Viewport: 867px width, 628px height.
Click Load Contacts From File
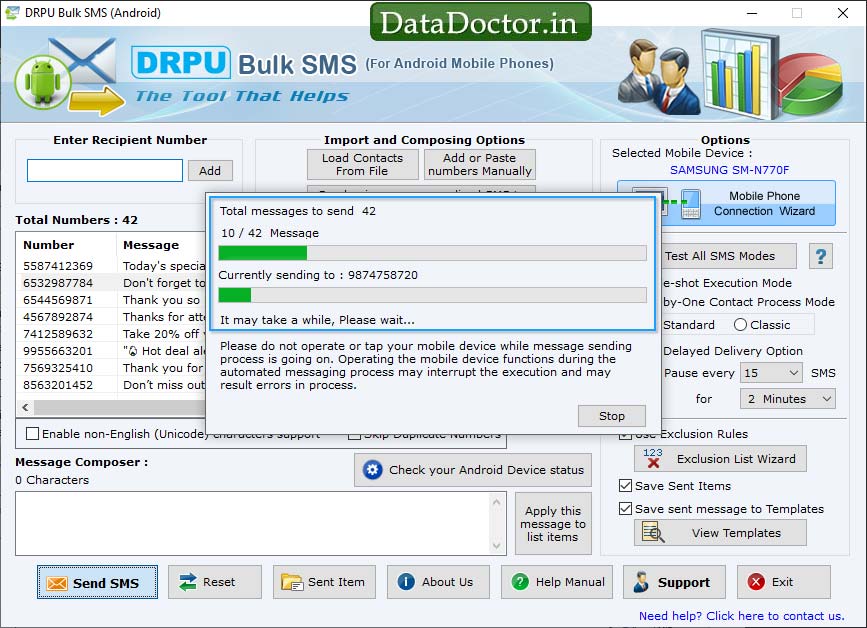363,164
